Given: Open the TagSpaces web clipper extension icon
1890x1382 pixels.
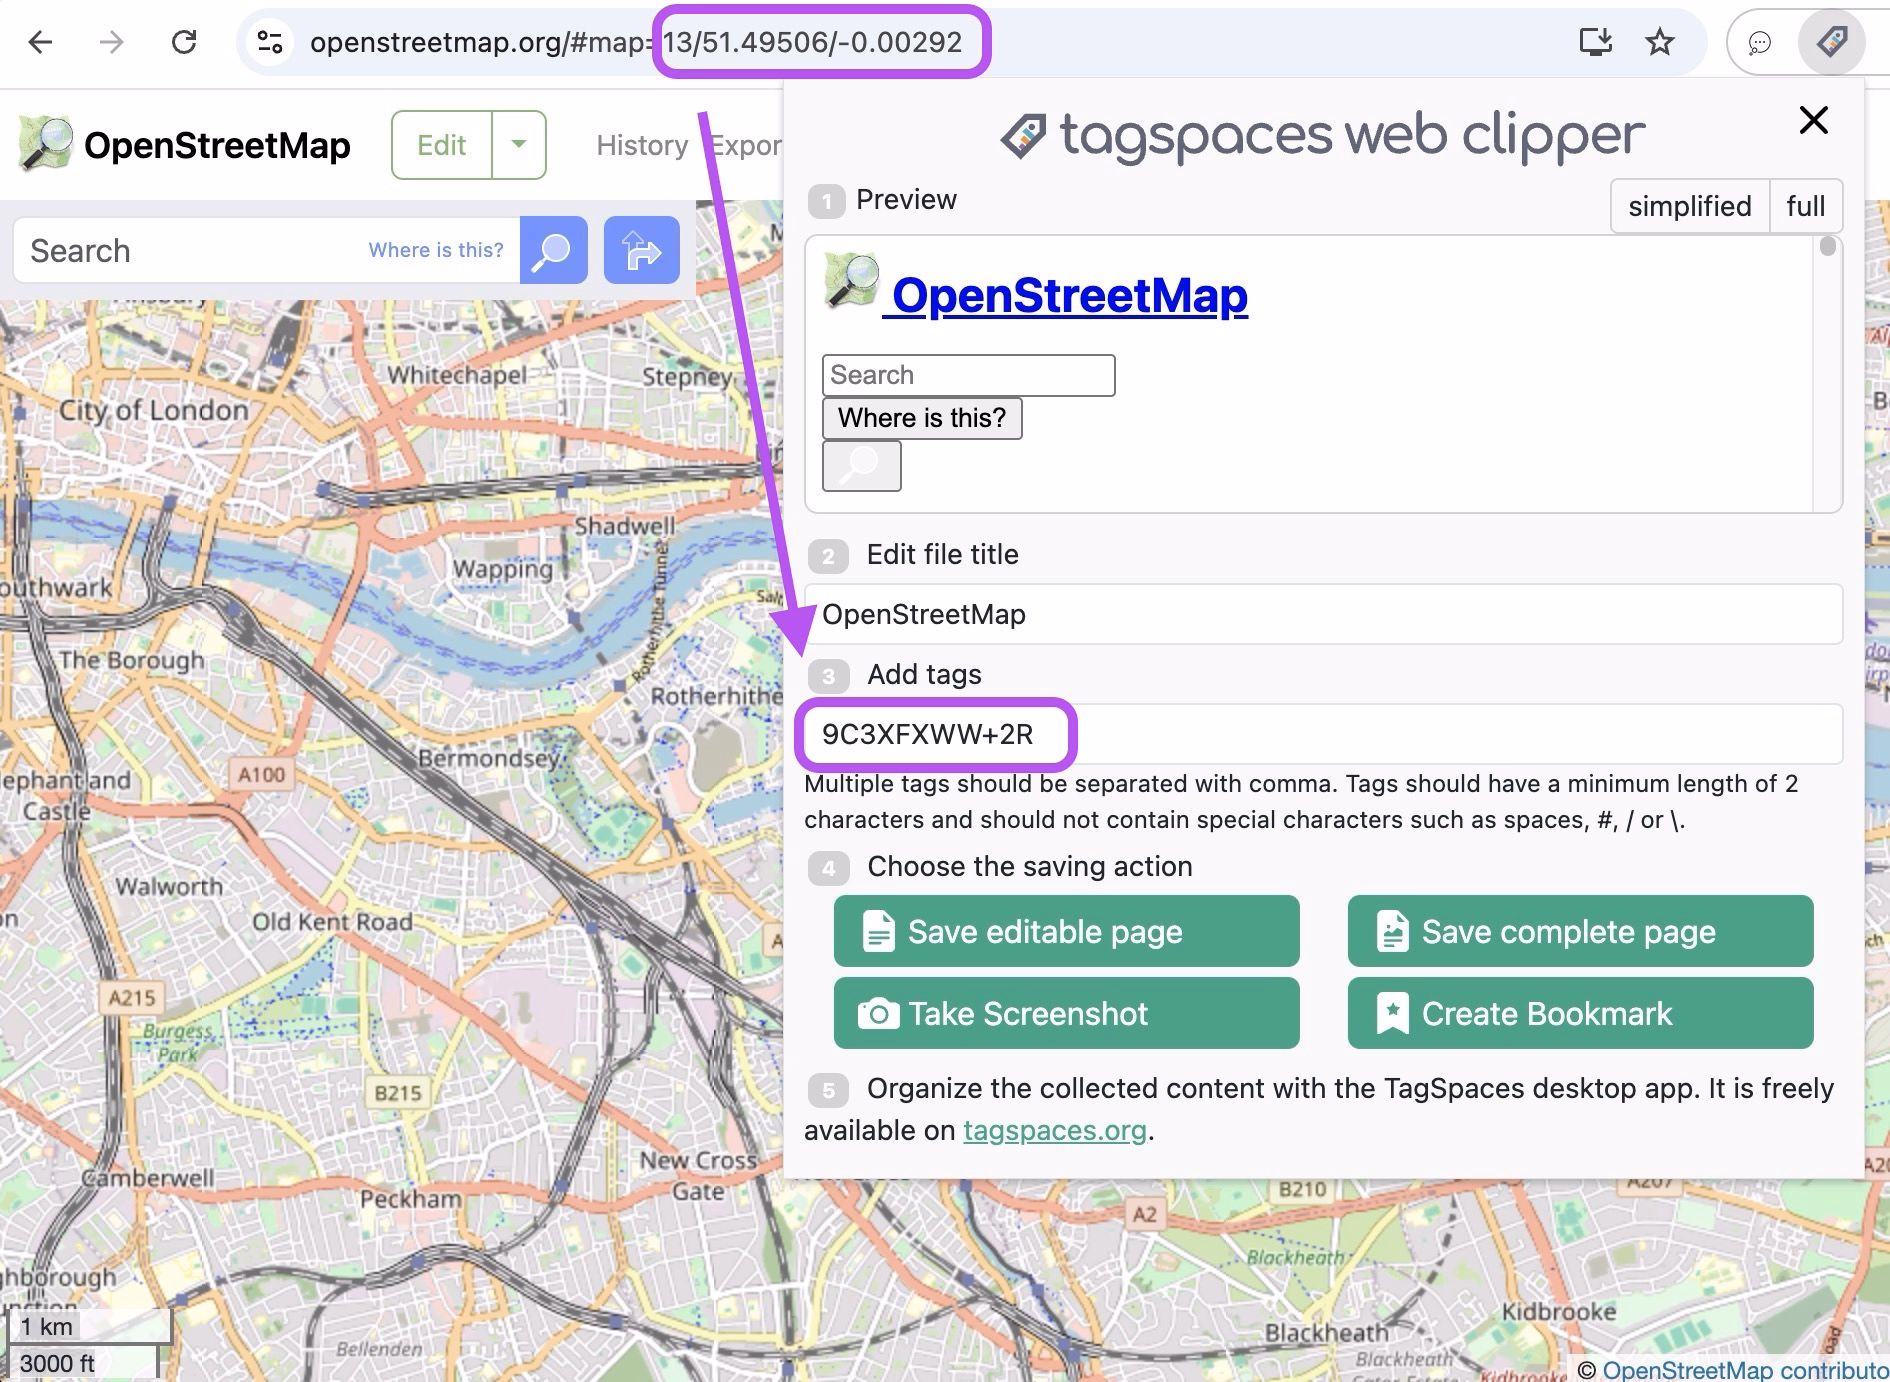Looking at the screenshot, I should tap(1832, 42).
